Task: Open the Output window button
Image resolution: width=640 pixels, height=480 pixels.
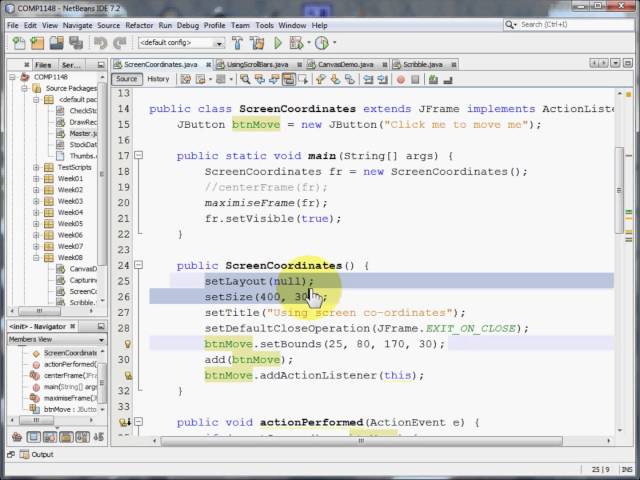Action: (36, 454)
